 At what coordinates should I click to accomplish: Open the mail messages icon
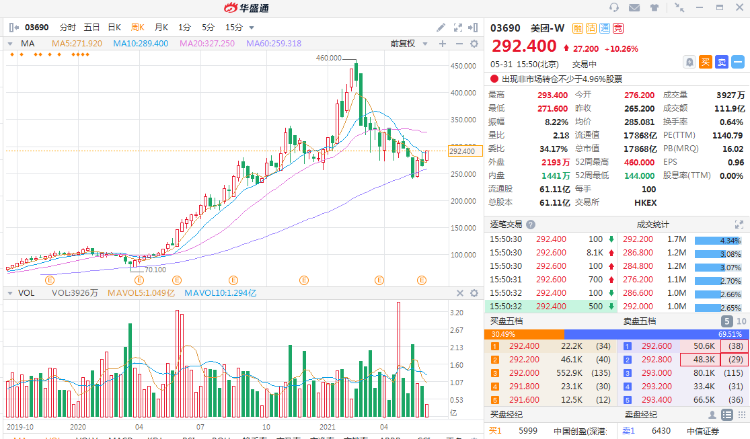pyautogui.click(x=634, y=7)
